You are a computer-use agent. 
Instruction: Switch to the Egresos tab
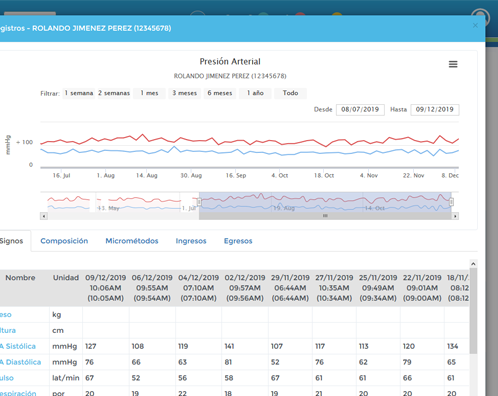(238, 241)
